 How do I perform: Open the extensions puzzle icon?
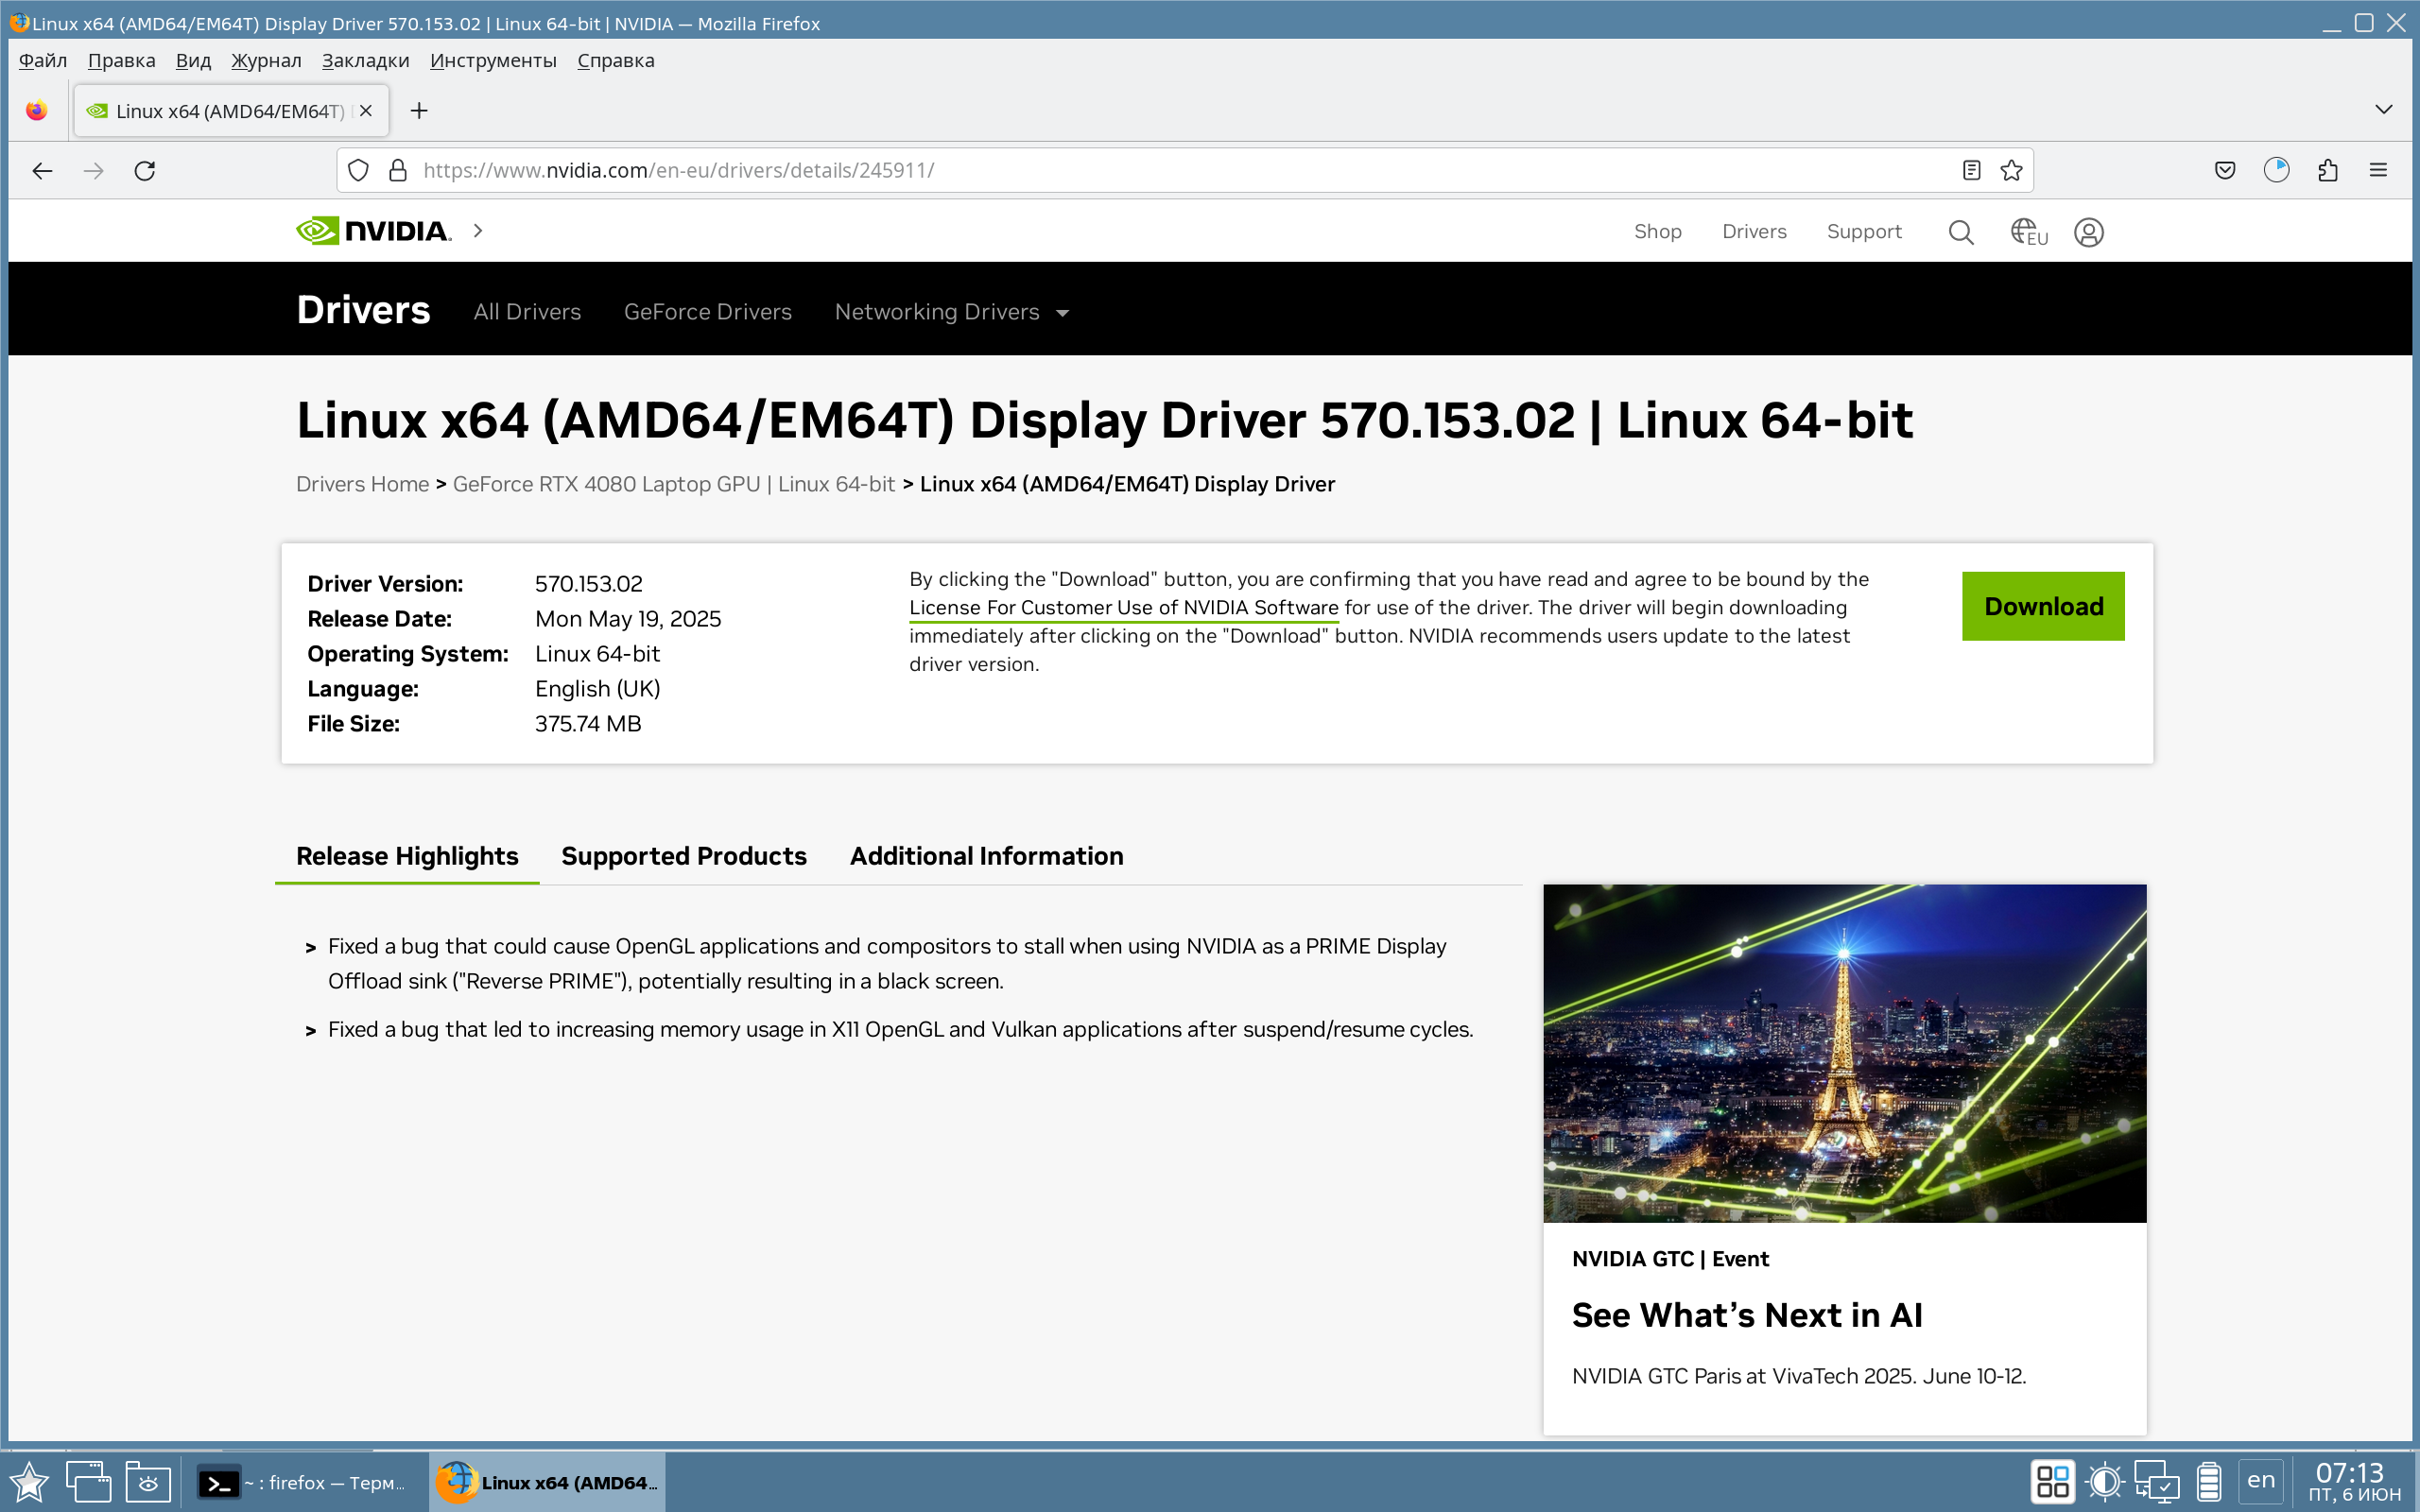tap(2327, 170)
